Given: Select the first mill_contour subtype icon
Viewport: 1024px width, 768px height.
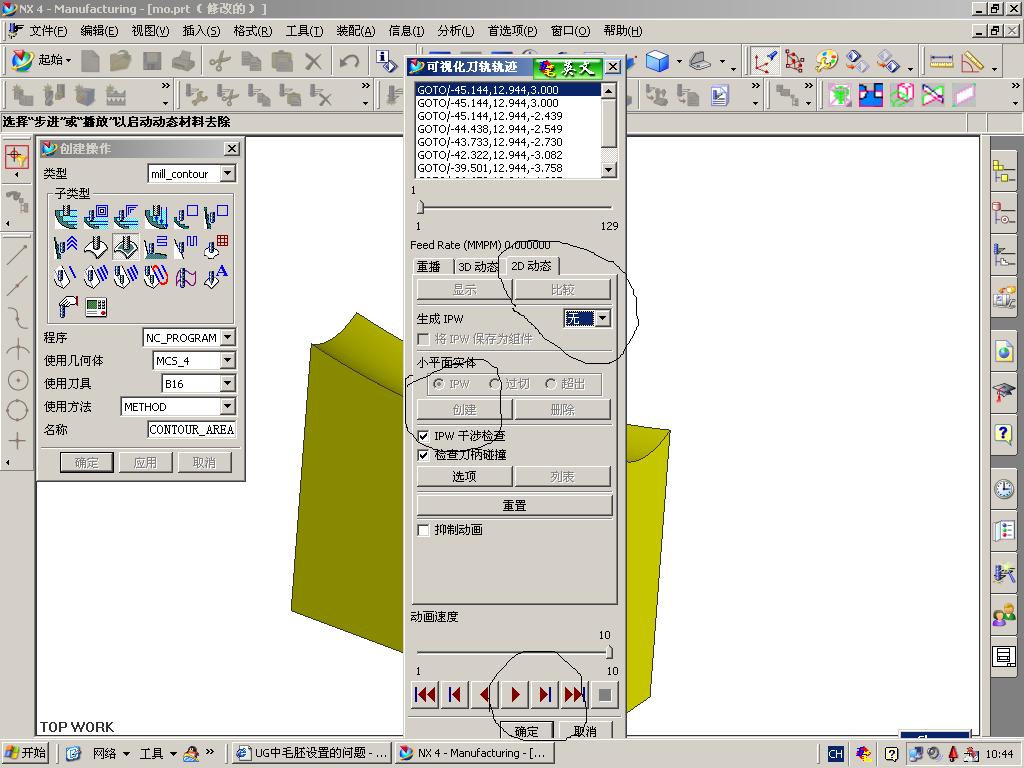Looking at the screenshot, I should 65,216.
